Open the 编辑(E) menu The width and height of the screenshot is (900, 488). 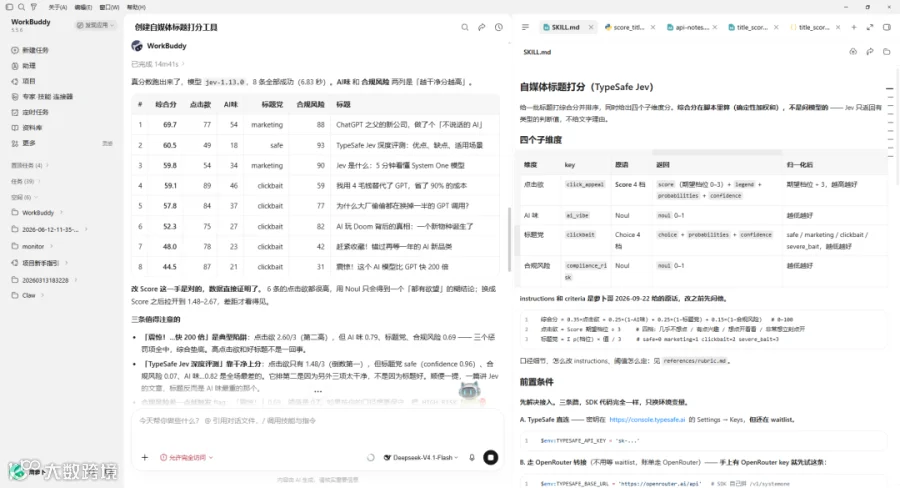(x=83, y=7)
